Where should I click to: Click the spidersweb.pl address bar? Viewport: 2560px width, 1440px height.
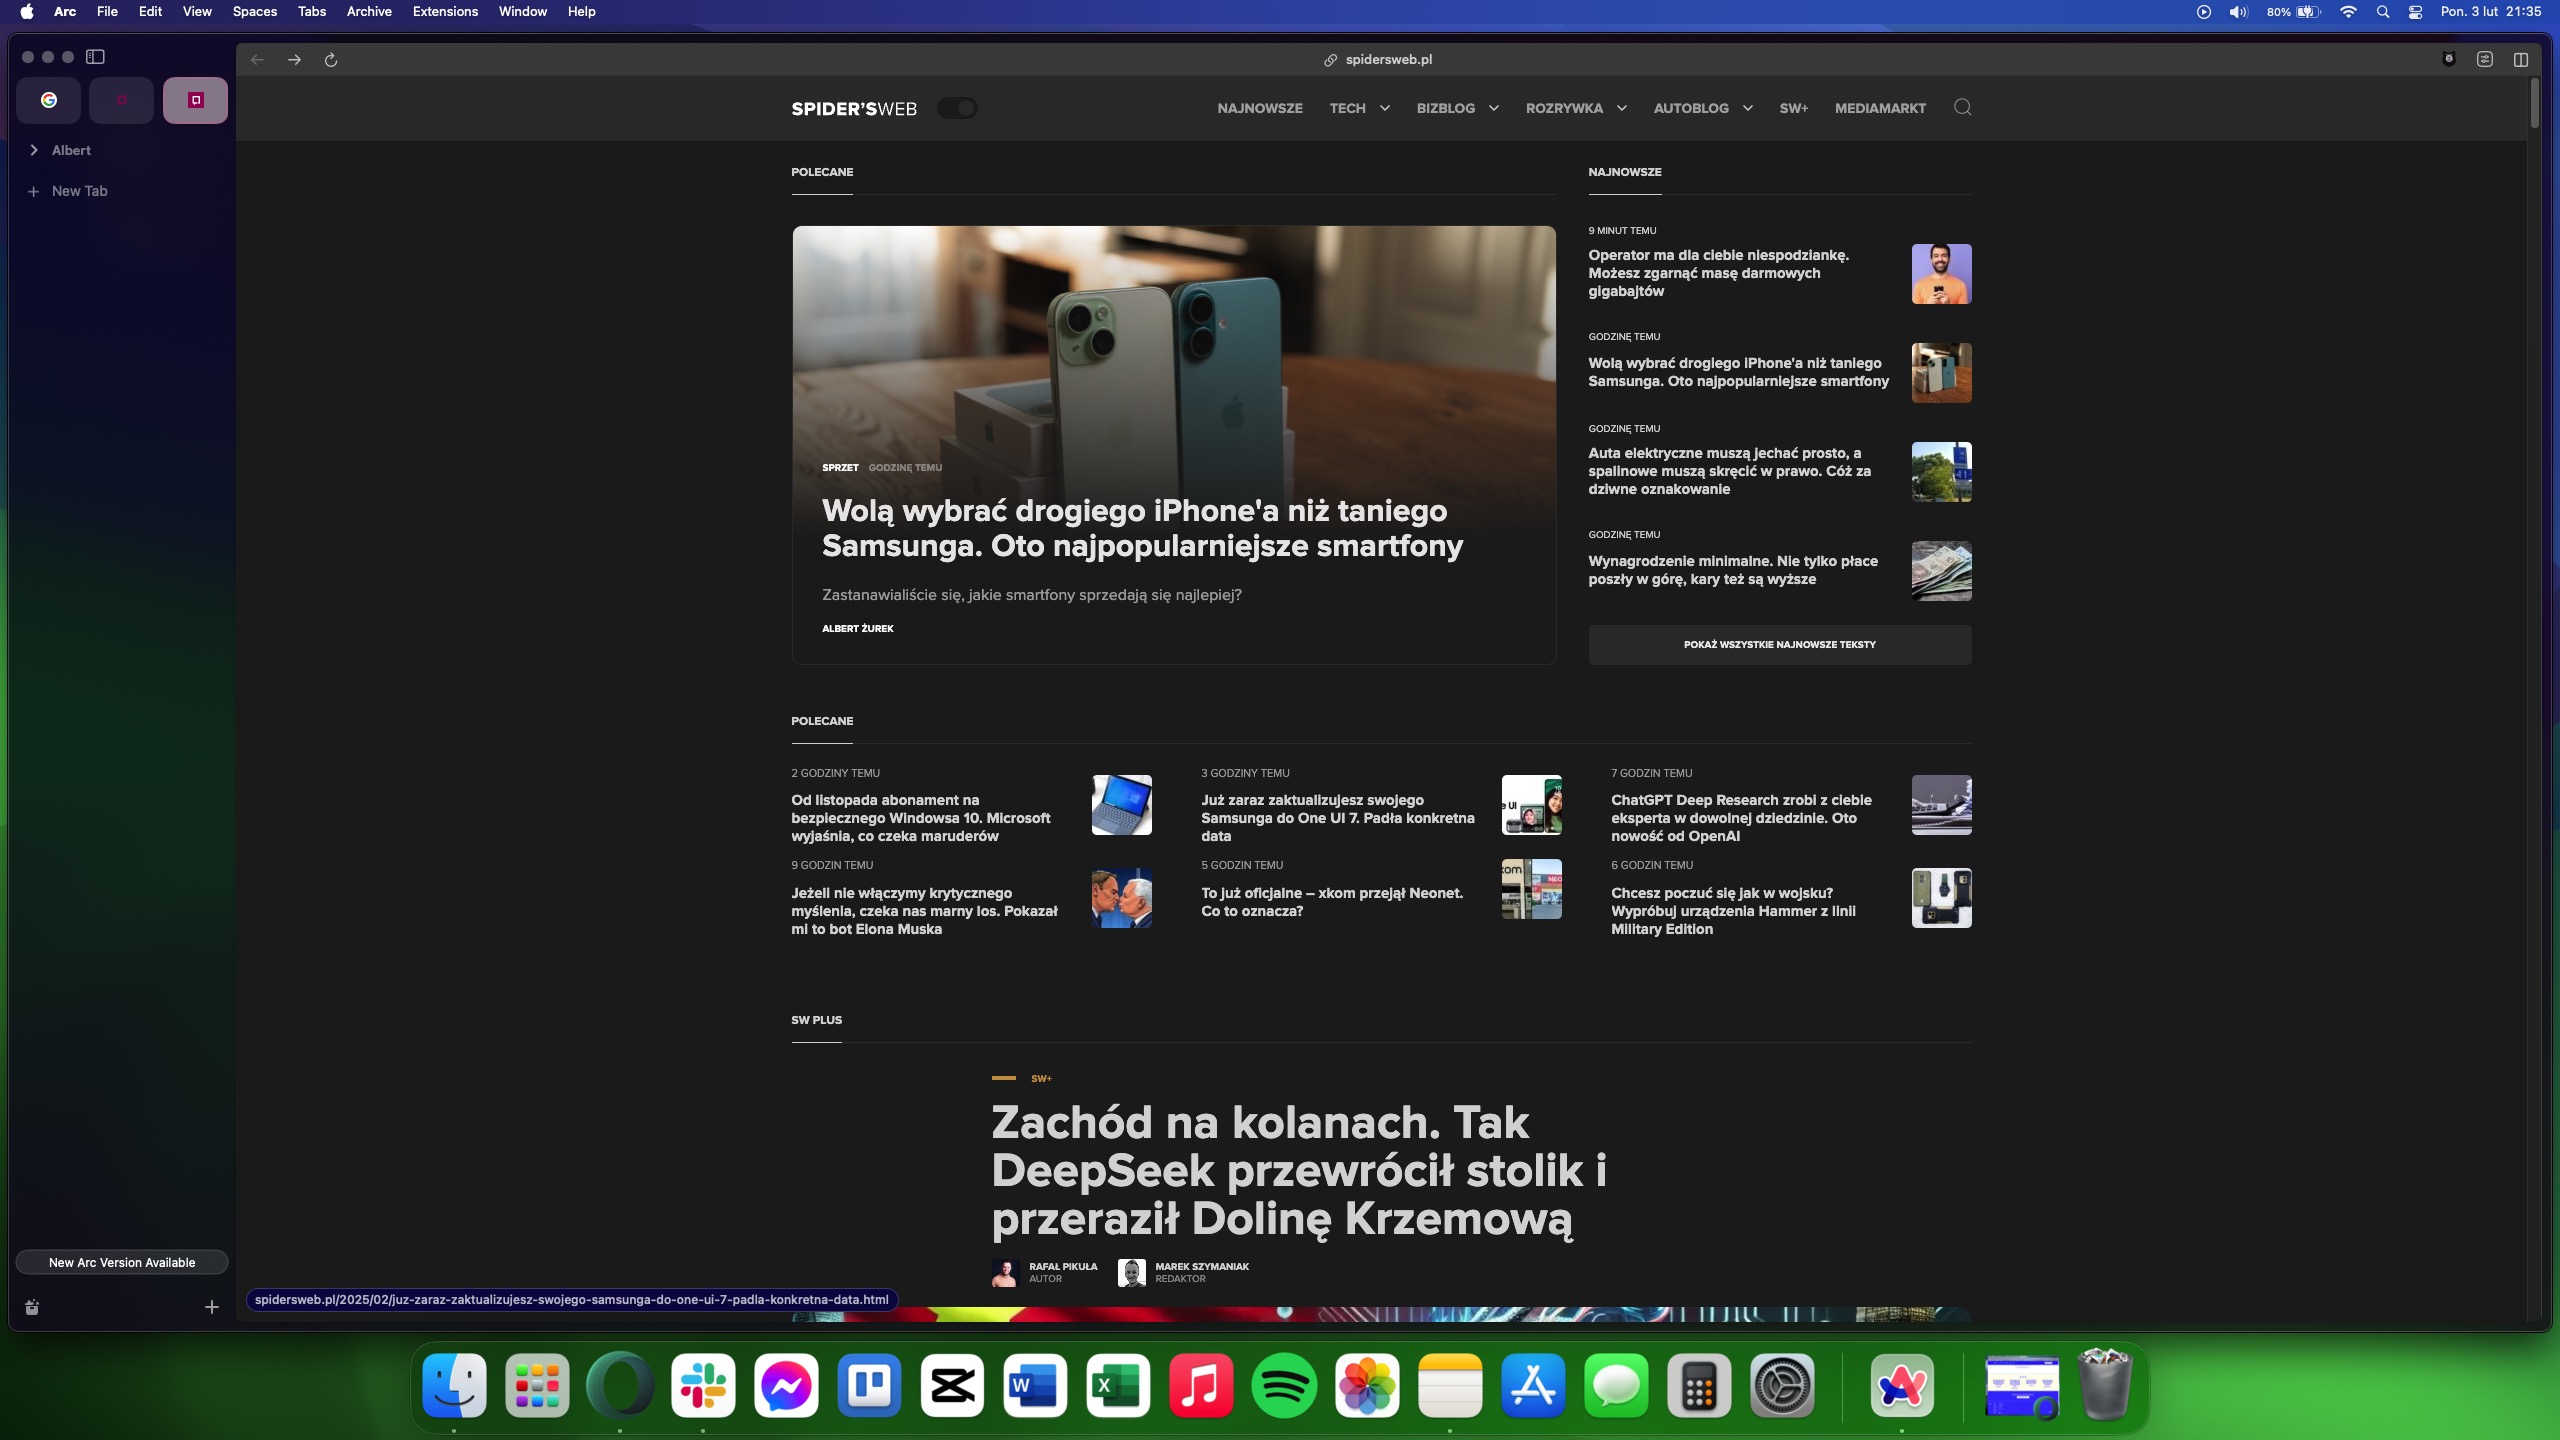click(x=1380, y=60)
